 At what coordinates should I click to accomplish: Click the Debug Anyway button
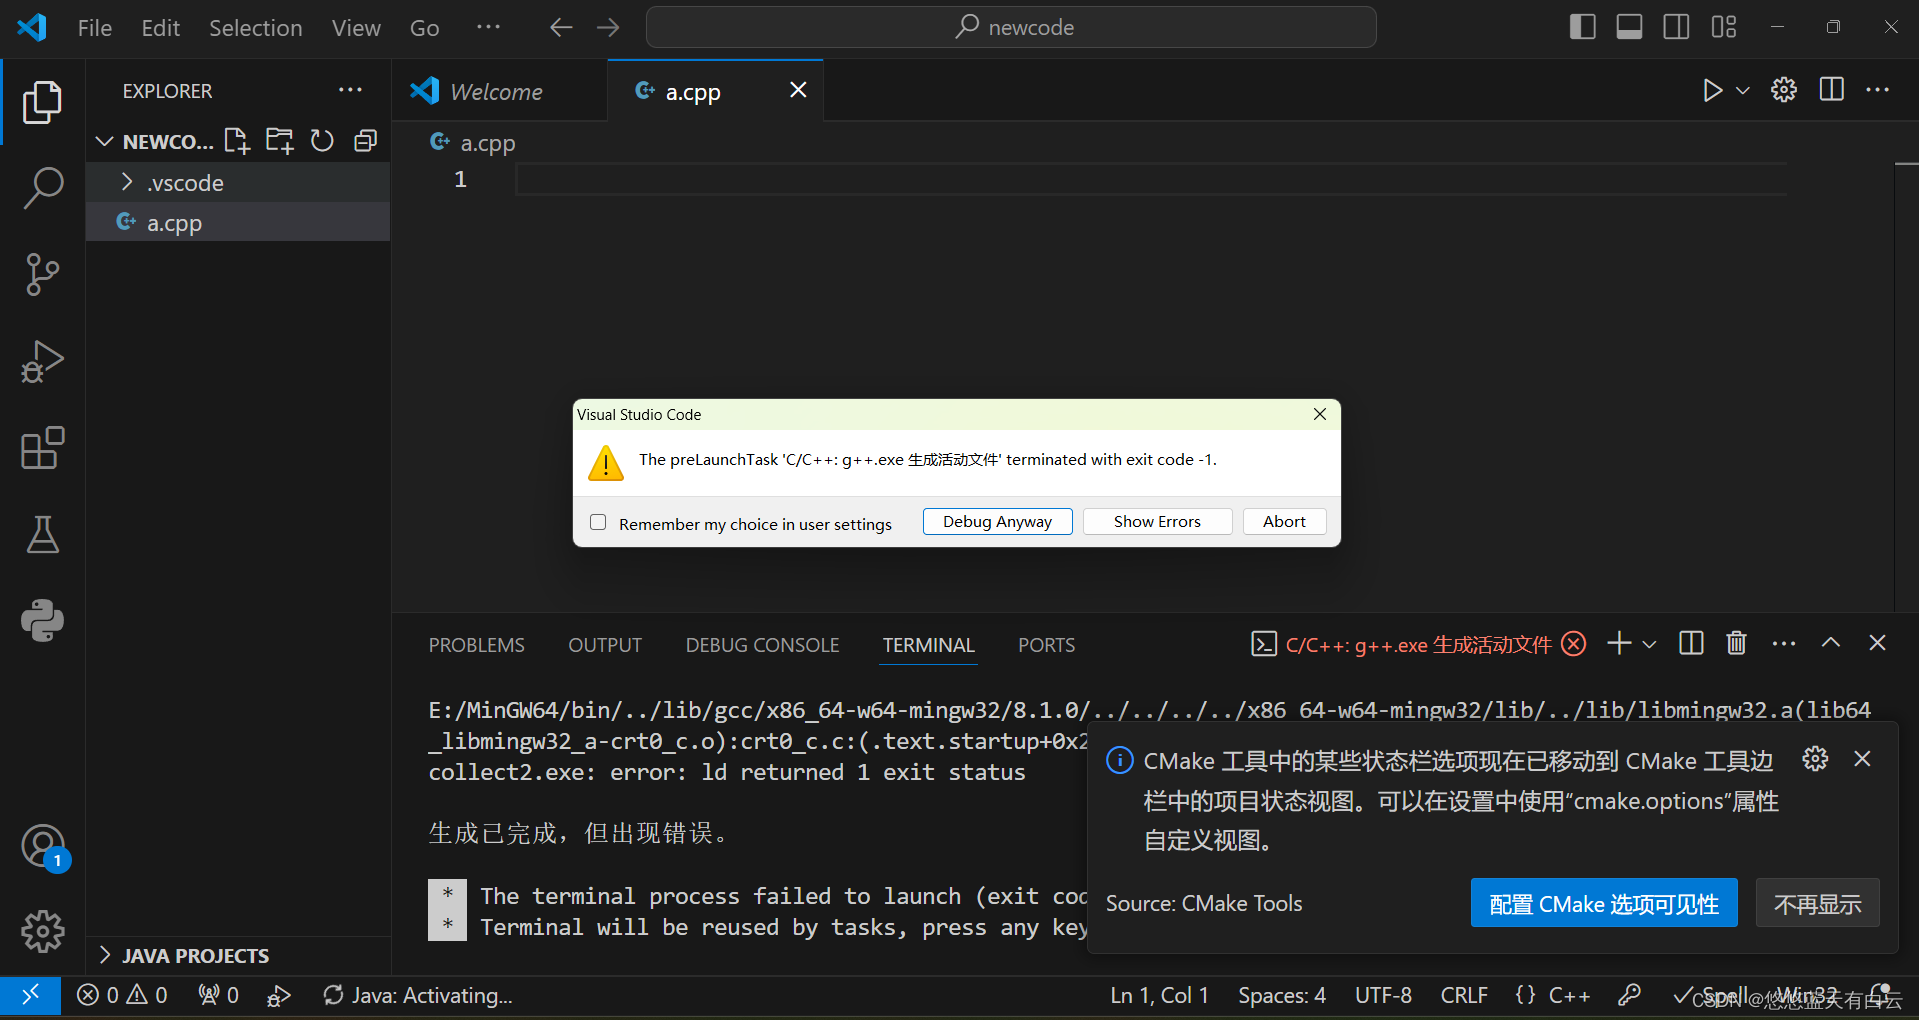point(997,521)
